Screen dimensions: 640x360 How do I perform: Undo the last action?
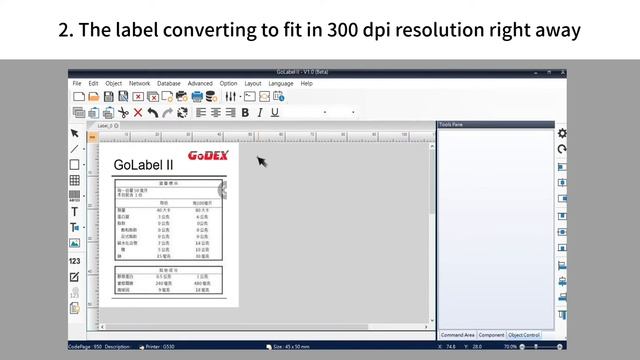point(153,112)
